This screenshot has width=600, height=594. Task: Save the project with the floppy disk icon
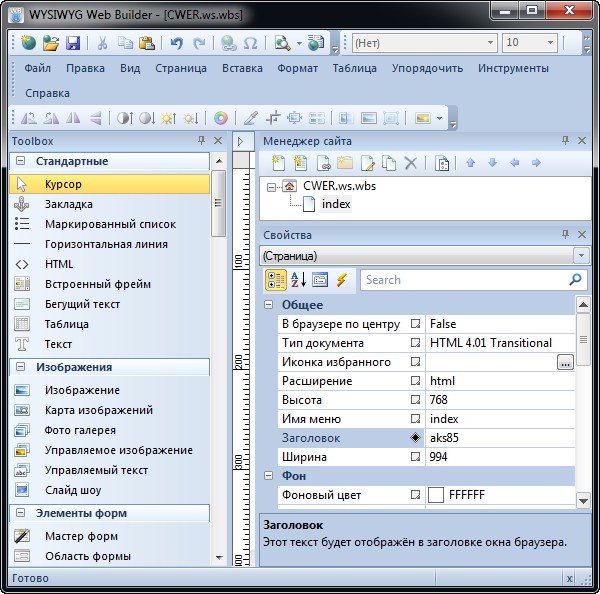point(73,43)
